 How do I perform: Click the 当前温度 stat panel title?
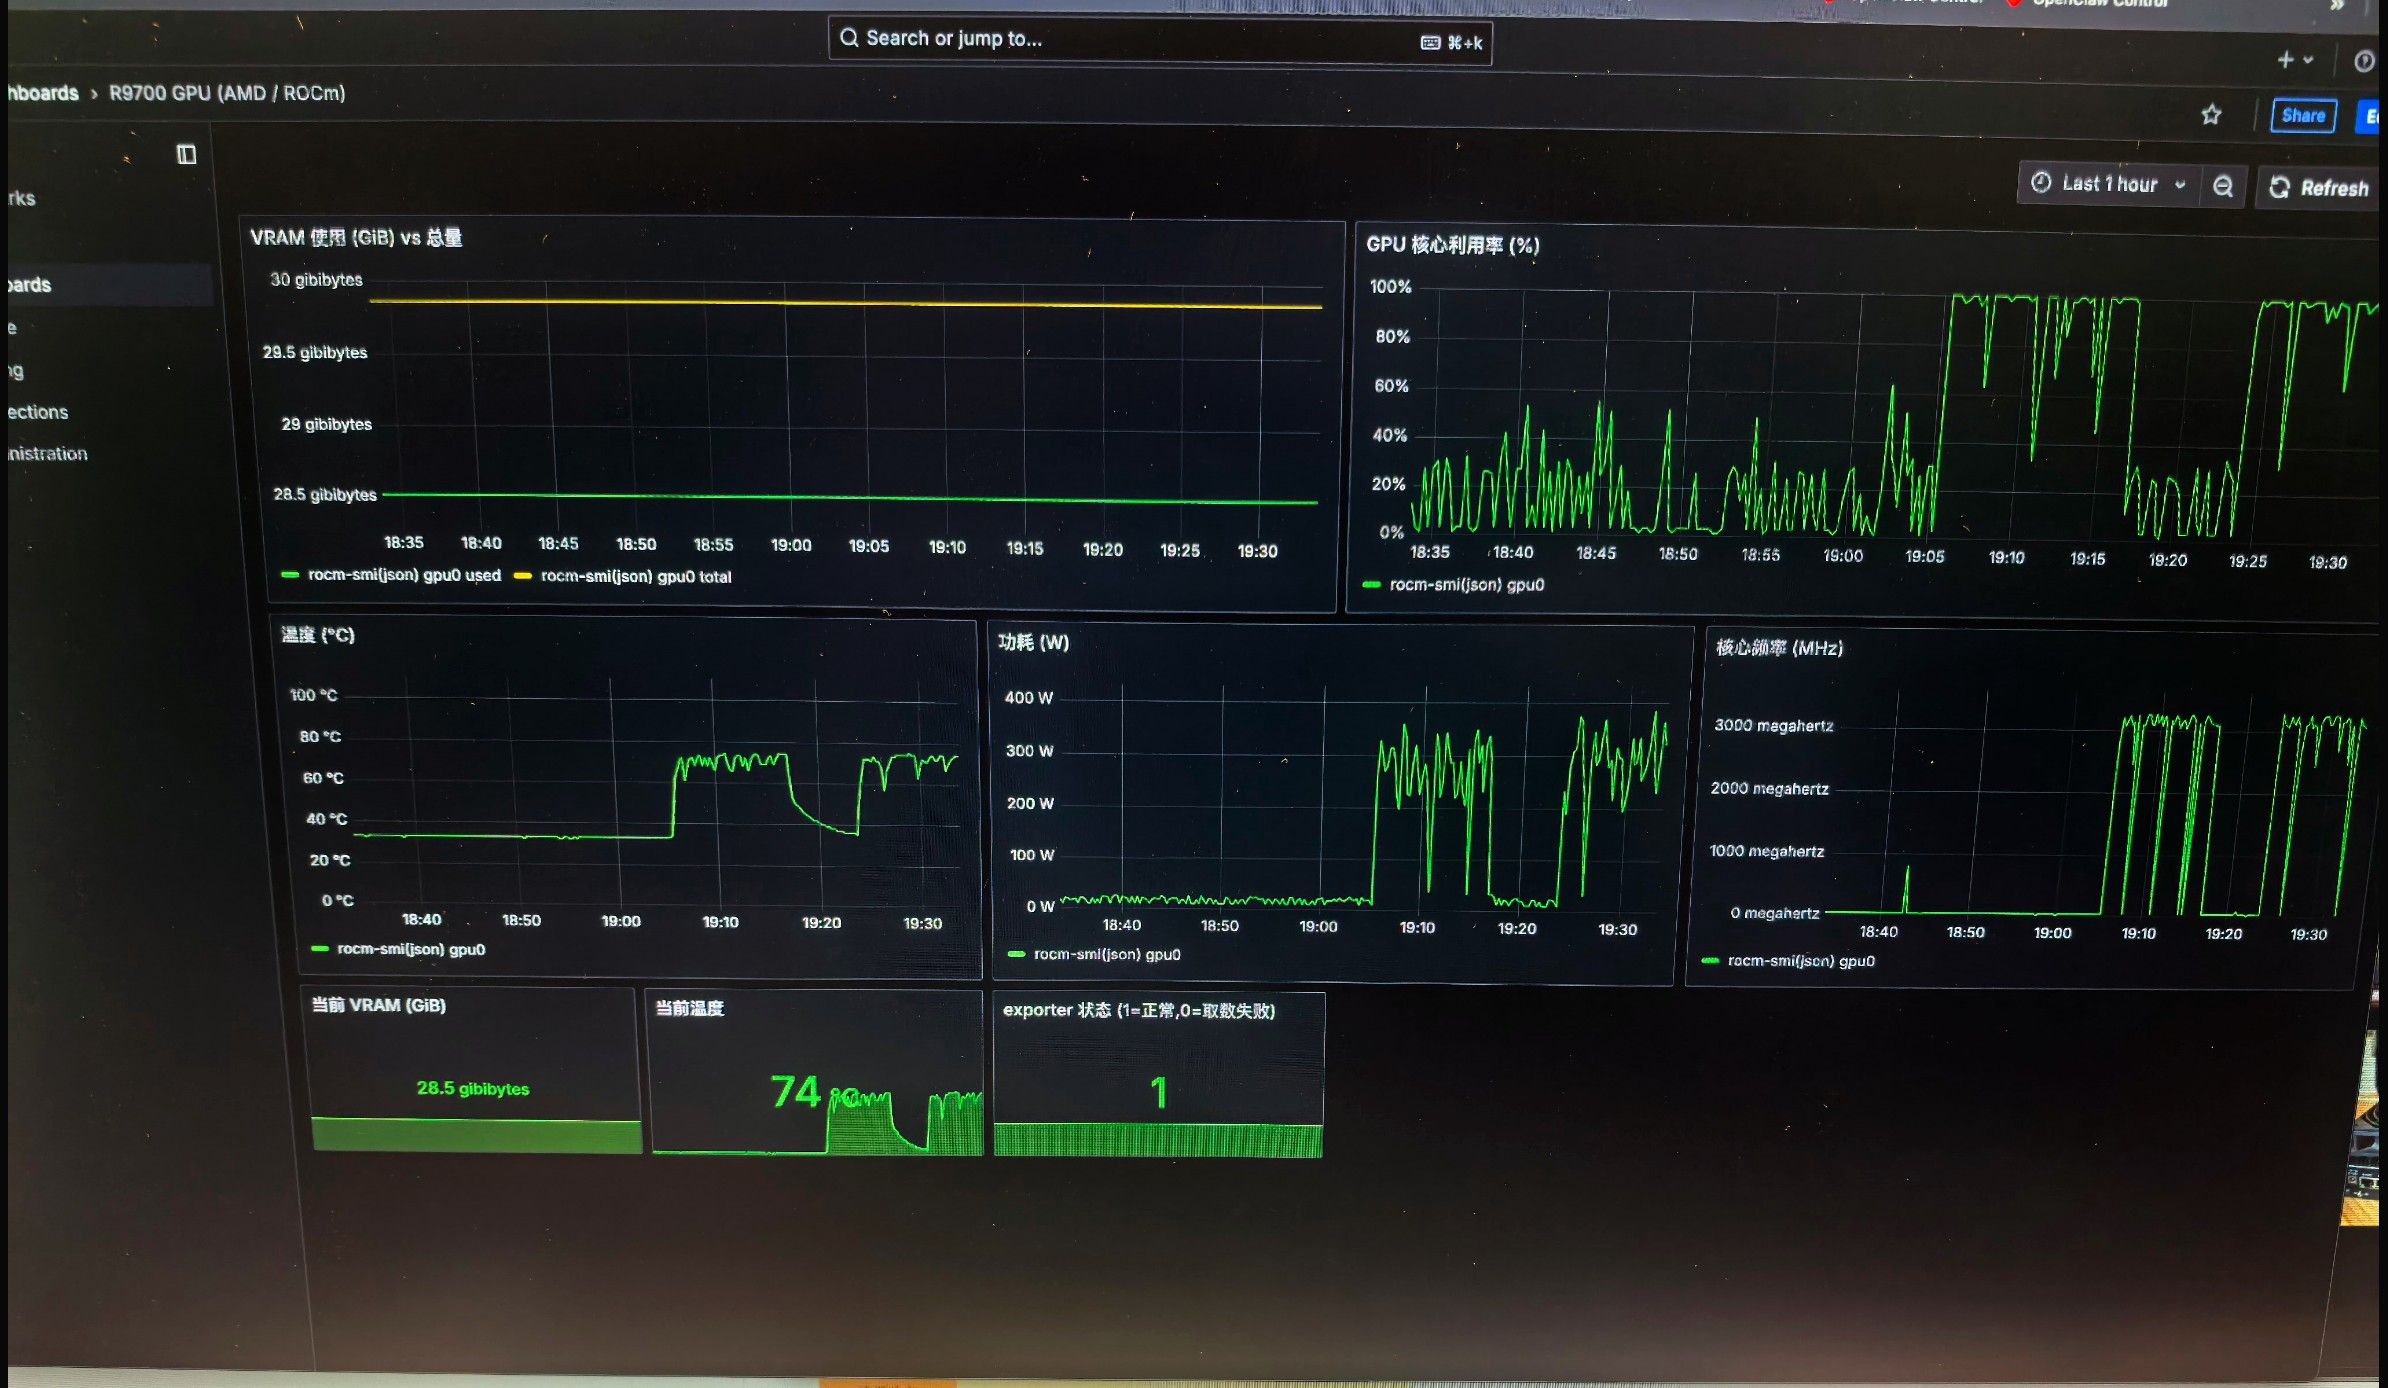point(690,1008)
